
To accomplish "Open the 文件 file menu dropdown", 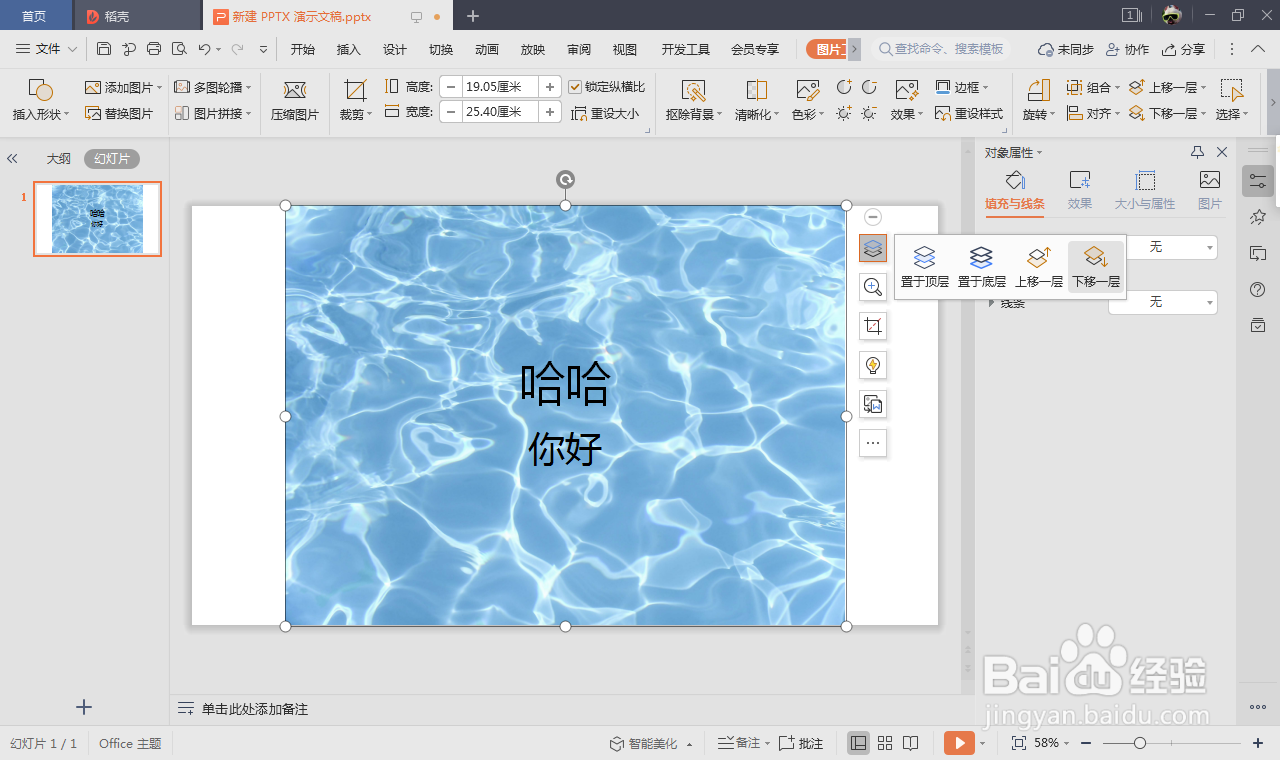I will [x=47, y=49].
